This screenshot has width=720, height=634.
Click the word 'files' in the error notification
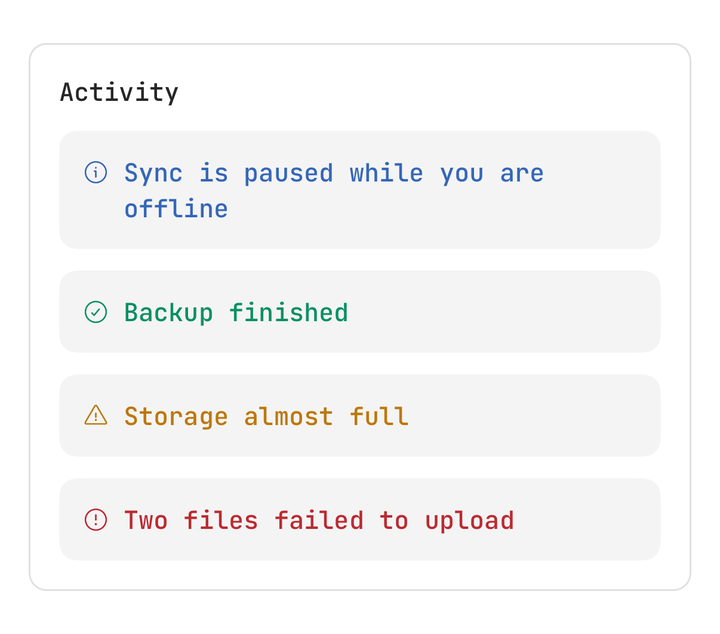pos(221,521)
